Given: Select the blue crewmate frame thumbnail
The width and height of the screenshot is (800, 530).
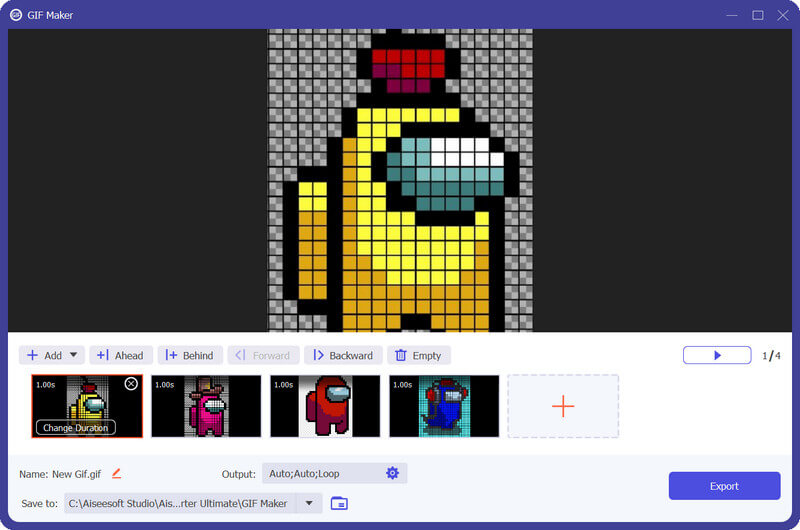Looking at the screenshot, I should click(x=444, y=406).
